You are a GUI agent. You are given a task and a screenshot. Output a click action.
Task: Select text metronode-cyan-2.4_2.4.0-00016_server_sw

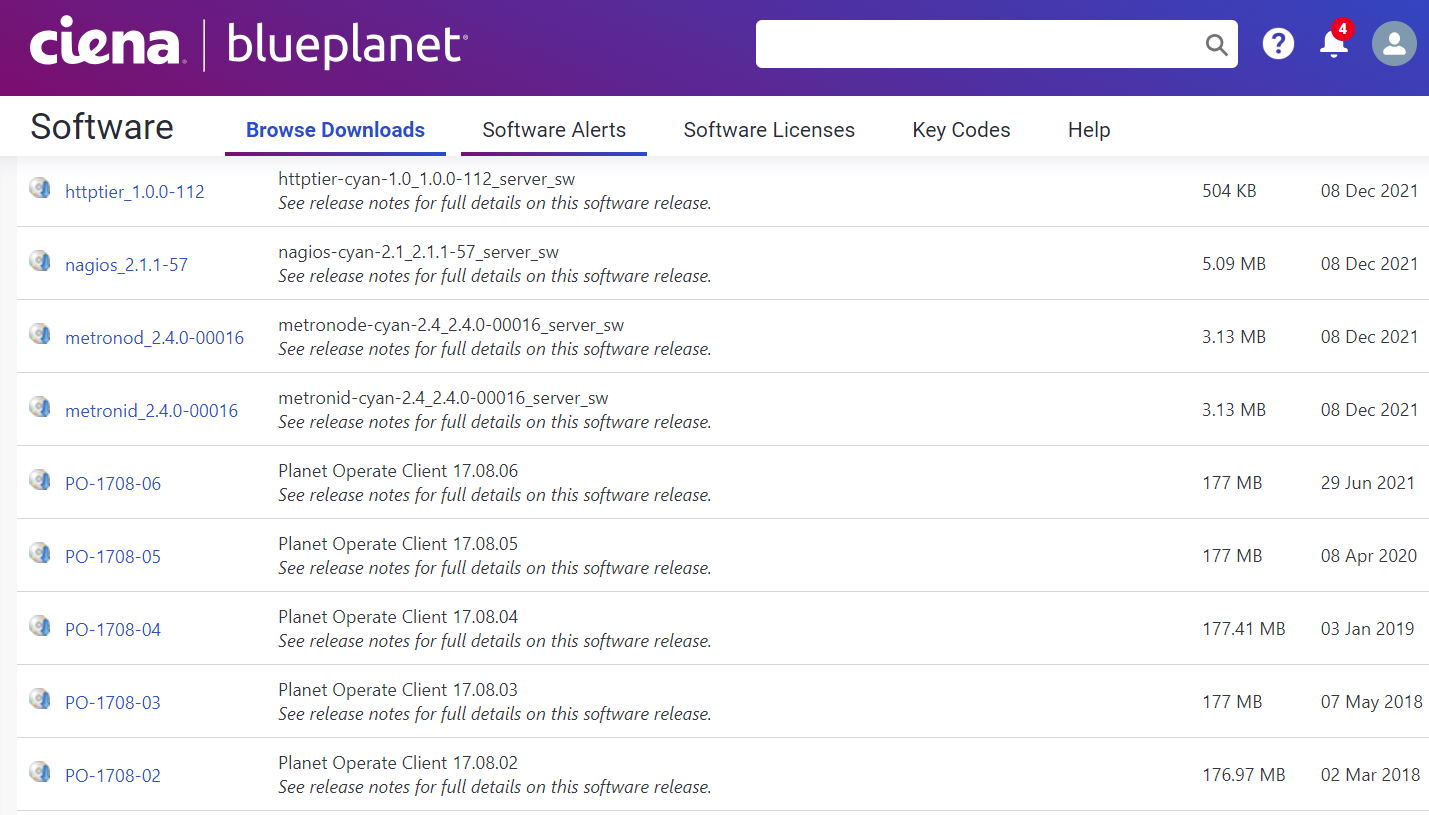[x=451, y=325]
